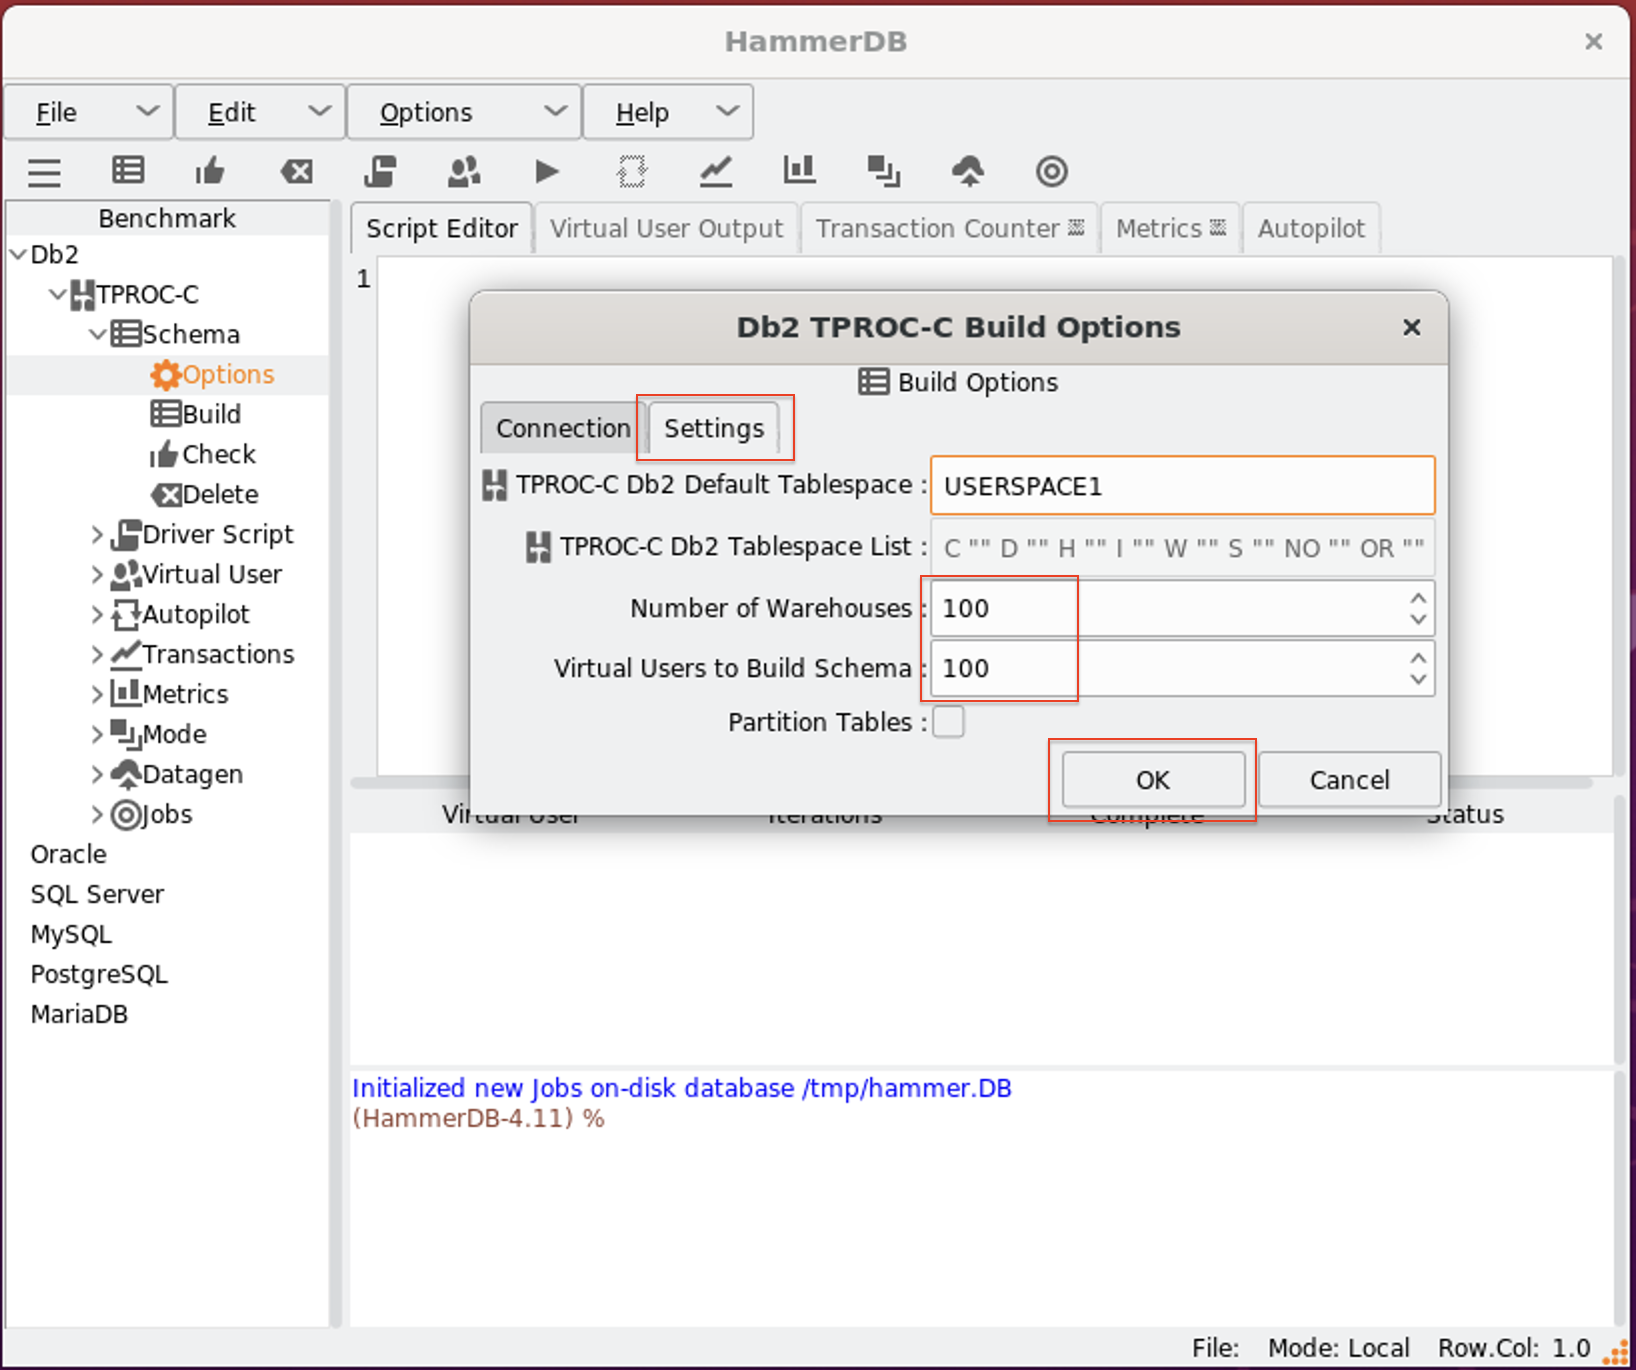This screenshot has height=1370, width=1636.
Task: Increase Number of Warehouses with up arrow
Action: coord(1417,598)
